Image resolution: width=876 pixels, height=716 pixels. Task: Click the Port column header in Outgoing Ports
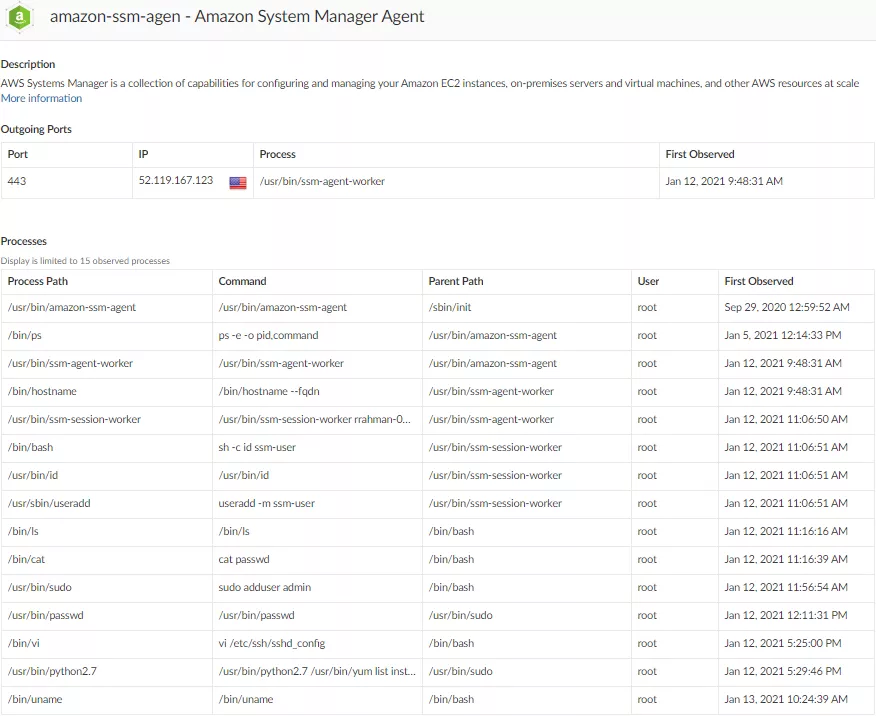click(17, 154)
